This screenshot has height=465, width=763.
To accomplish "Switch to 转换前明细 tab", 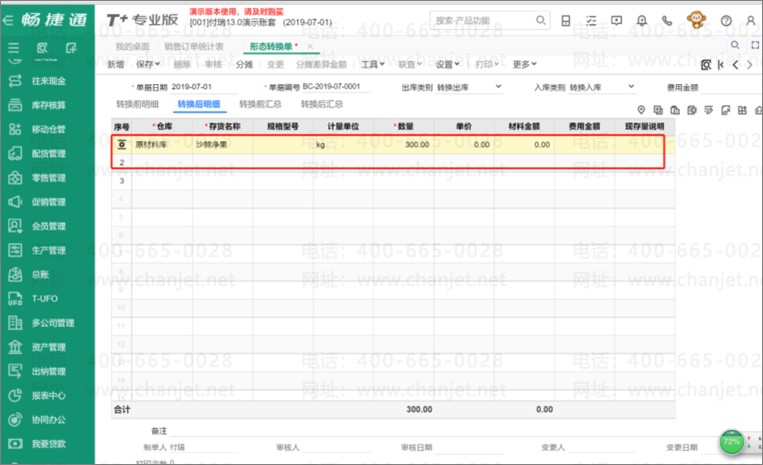I will coord(137,104).
